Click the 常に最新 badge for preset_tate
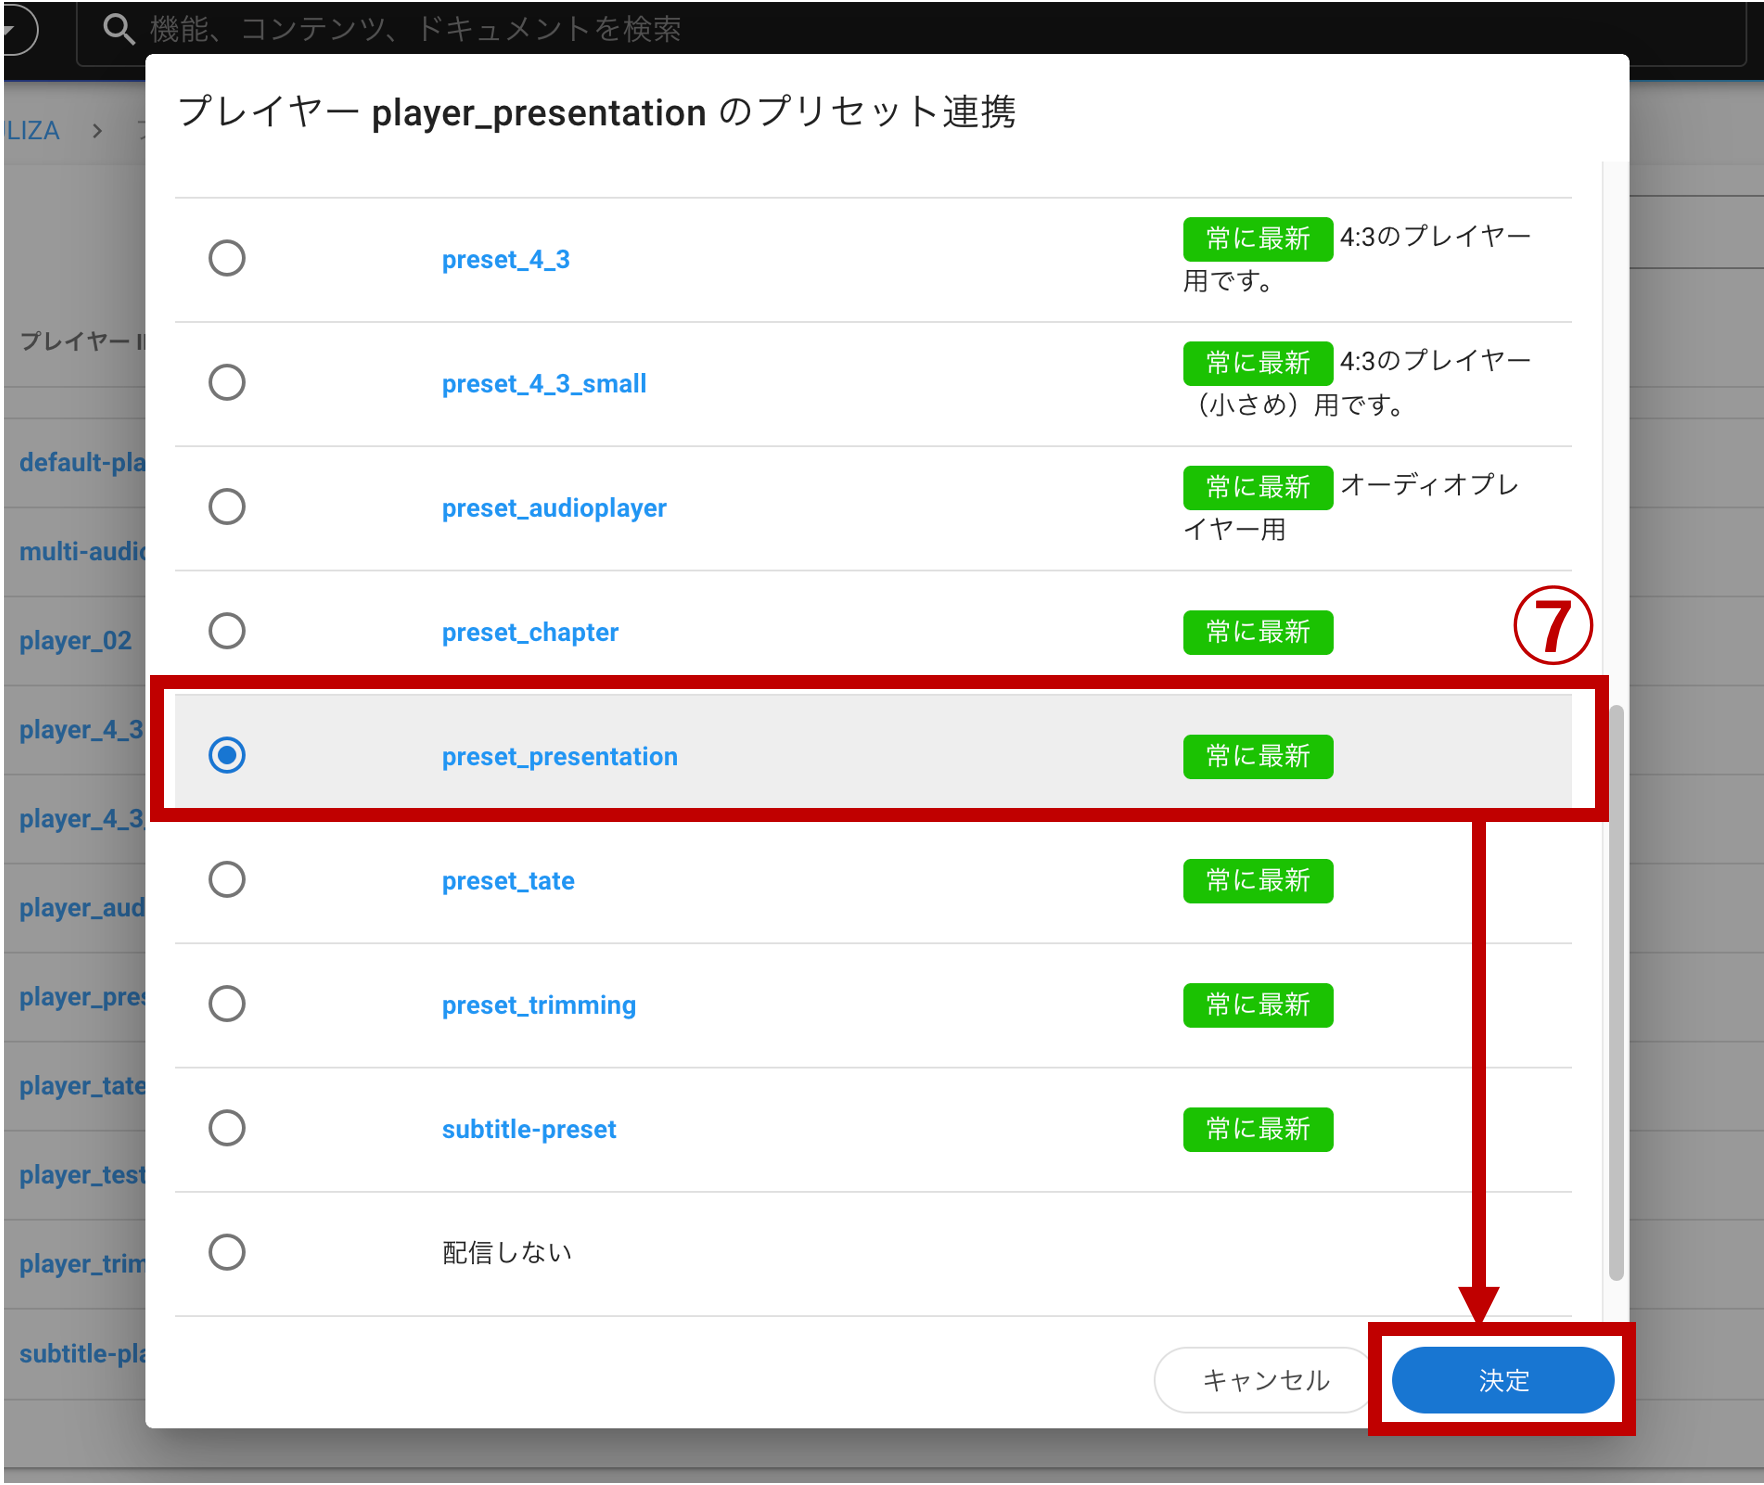This screenshot has width=1764, height=1485. tap(1258, 880)
